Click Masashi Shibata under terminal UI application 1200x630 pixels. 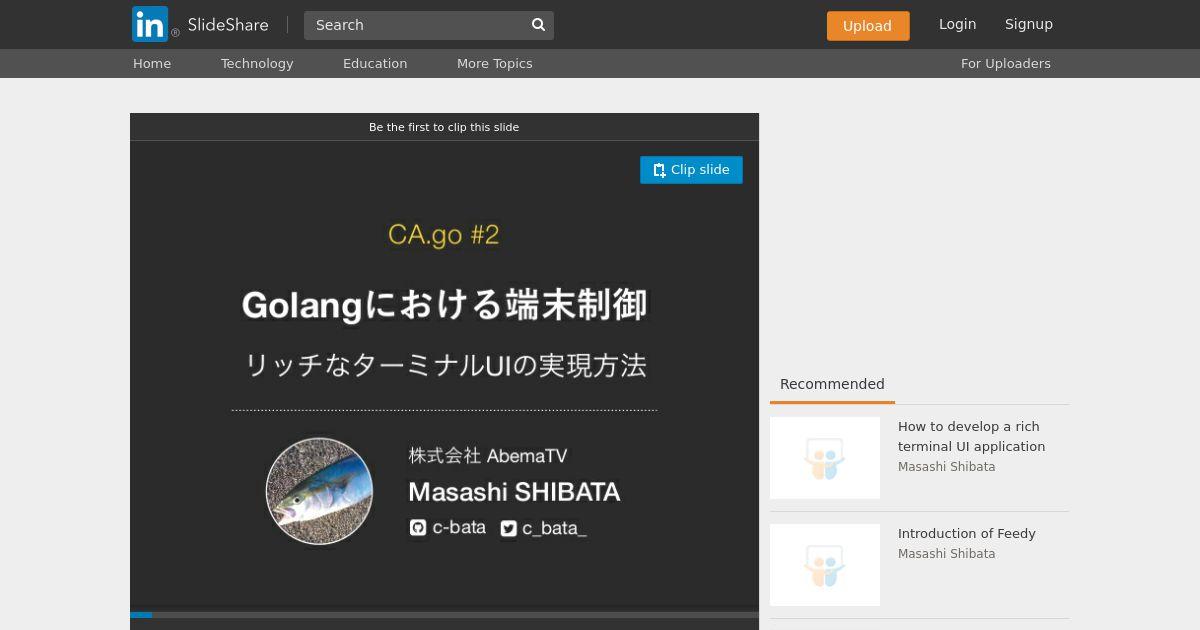pos(946,467)
